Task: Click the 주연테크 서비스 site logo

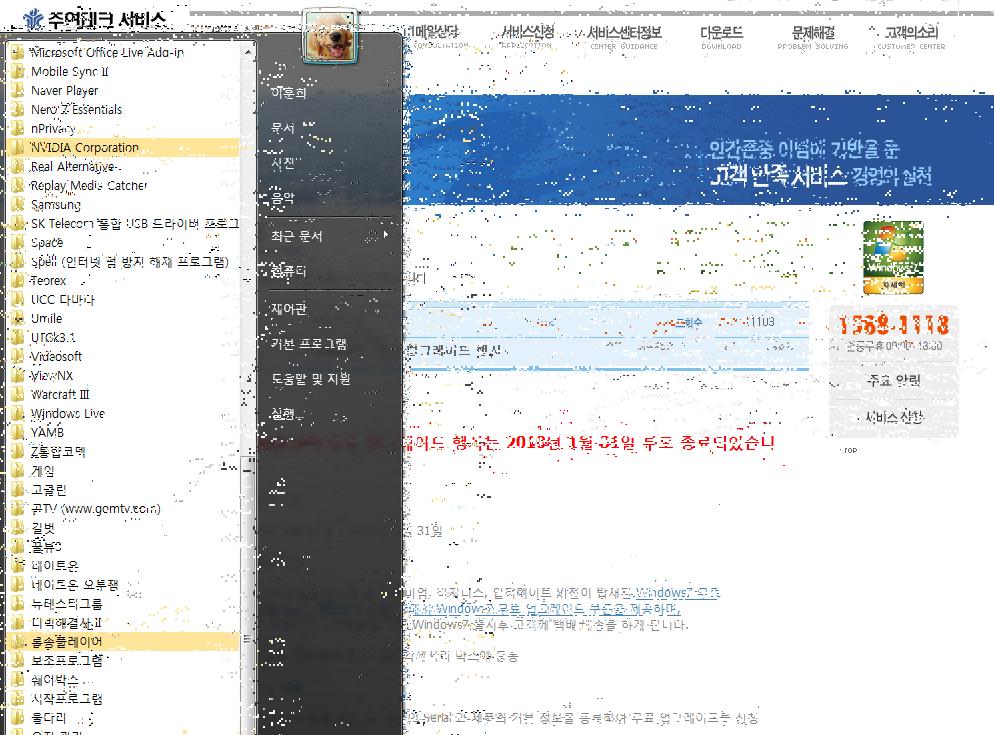Action: point(95,19)
